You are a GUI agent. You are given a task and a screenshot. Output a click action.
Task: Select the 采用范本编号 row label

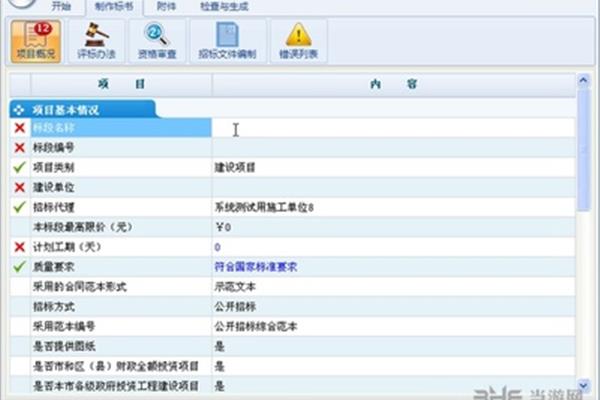tap(64, 327)
